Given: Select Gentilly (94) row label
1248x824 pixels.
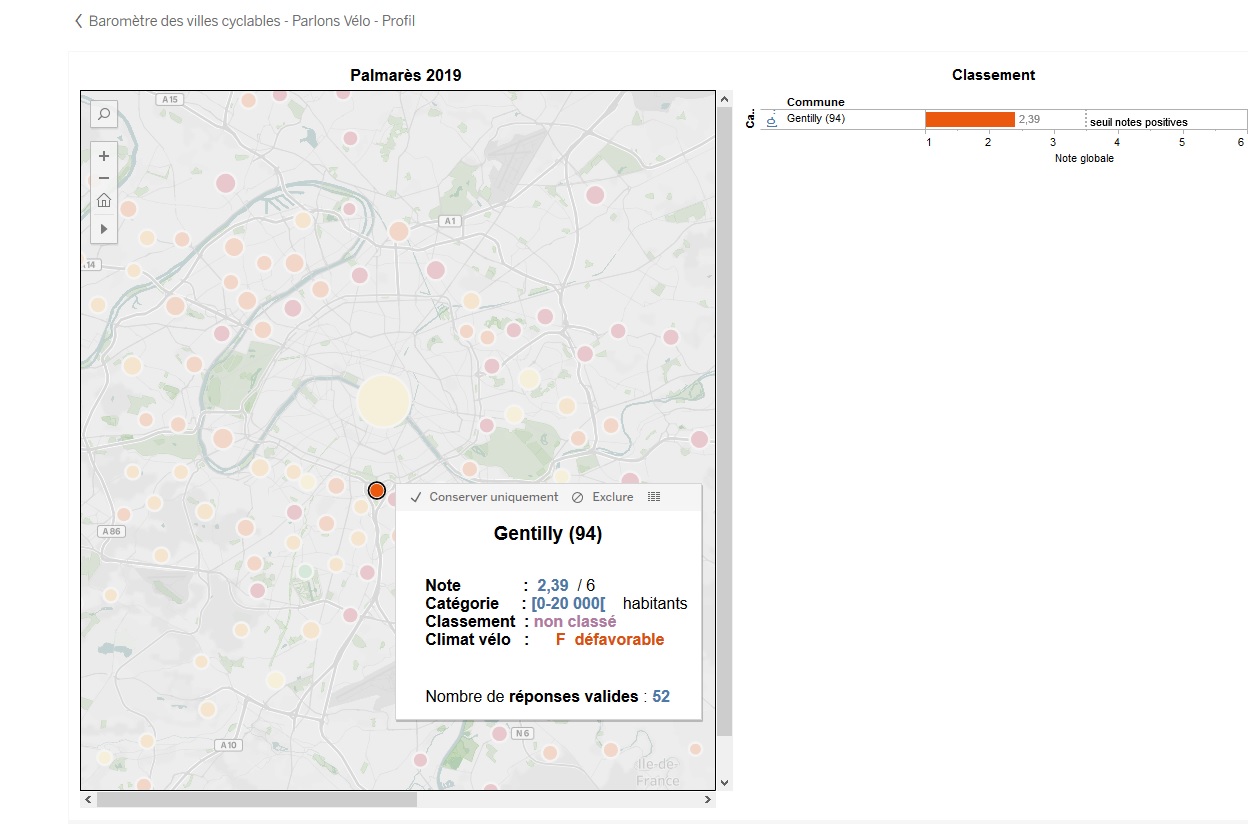Looking at the screenshot, I should point(816,119).
